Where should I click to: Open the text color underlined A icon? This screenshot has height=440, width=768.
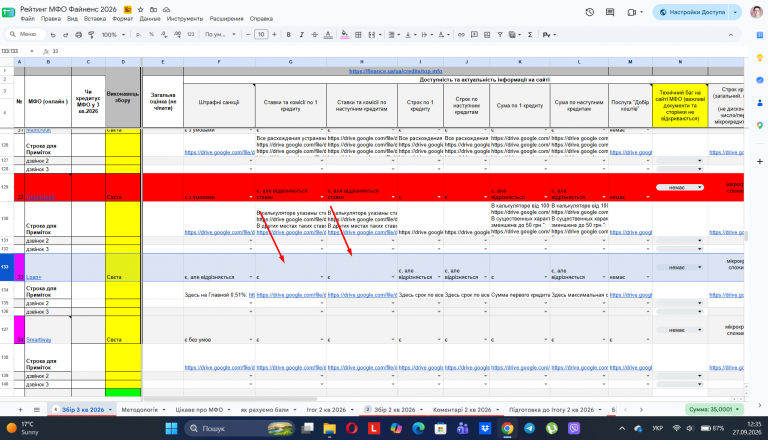tap(328, 35)
